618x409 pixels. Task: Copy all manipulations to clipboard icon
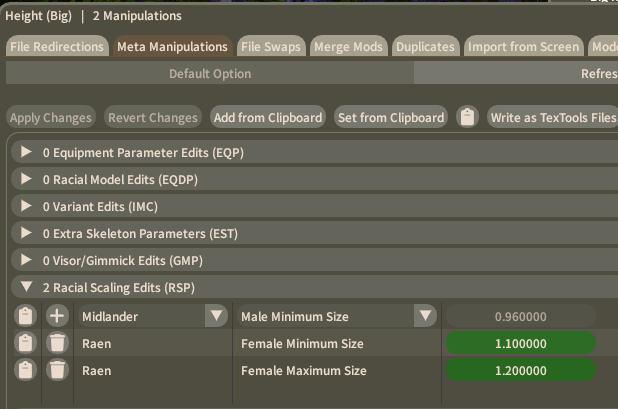[467, 117]
